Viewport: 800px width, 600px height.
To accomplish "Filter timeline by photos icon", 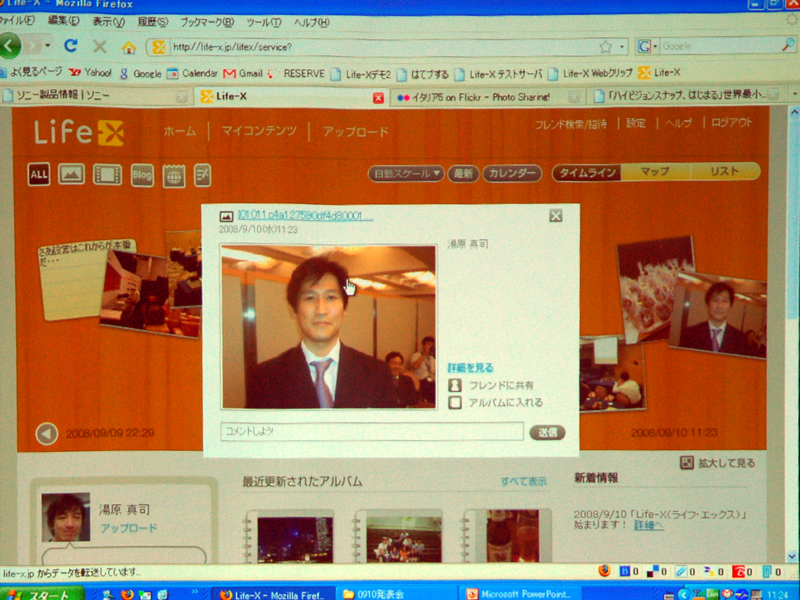I will (71, 175).
